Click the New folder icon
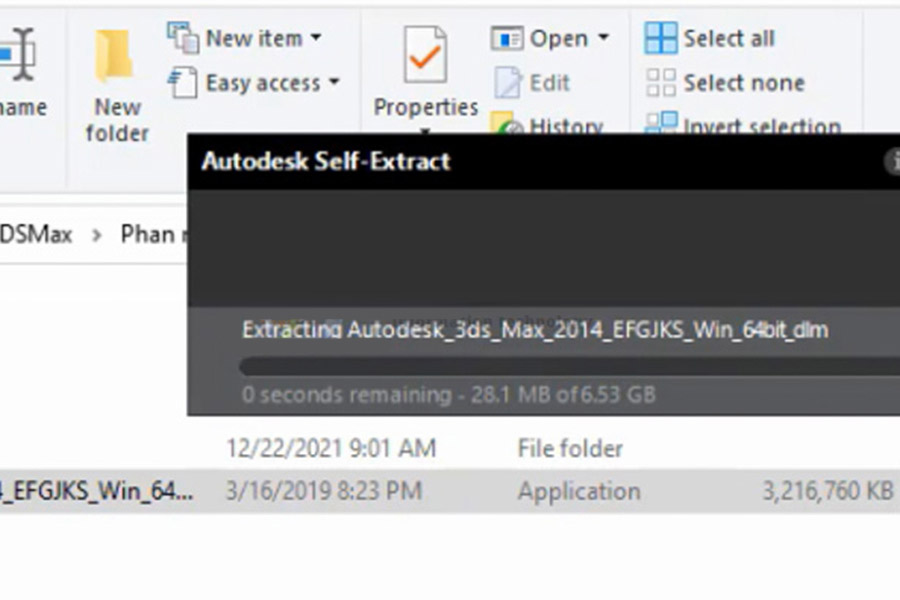900x600 pixels. [x=114, y=56]
